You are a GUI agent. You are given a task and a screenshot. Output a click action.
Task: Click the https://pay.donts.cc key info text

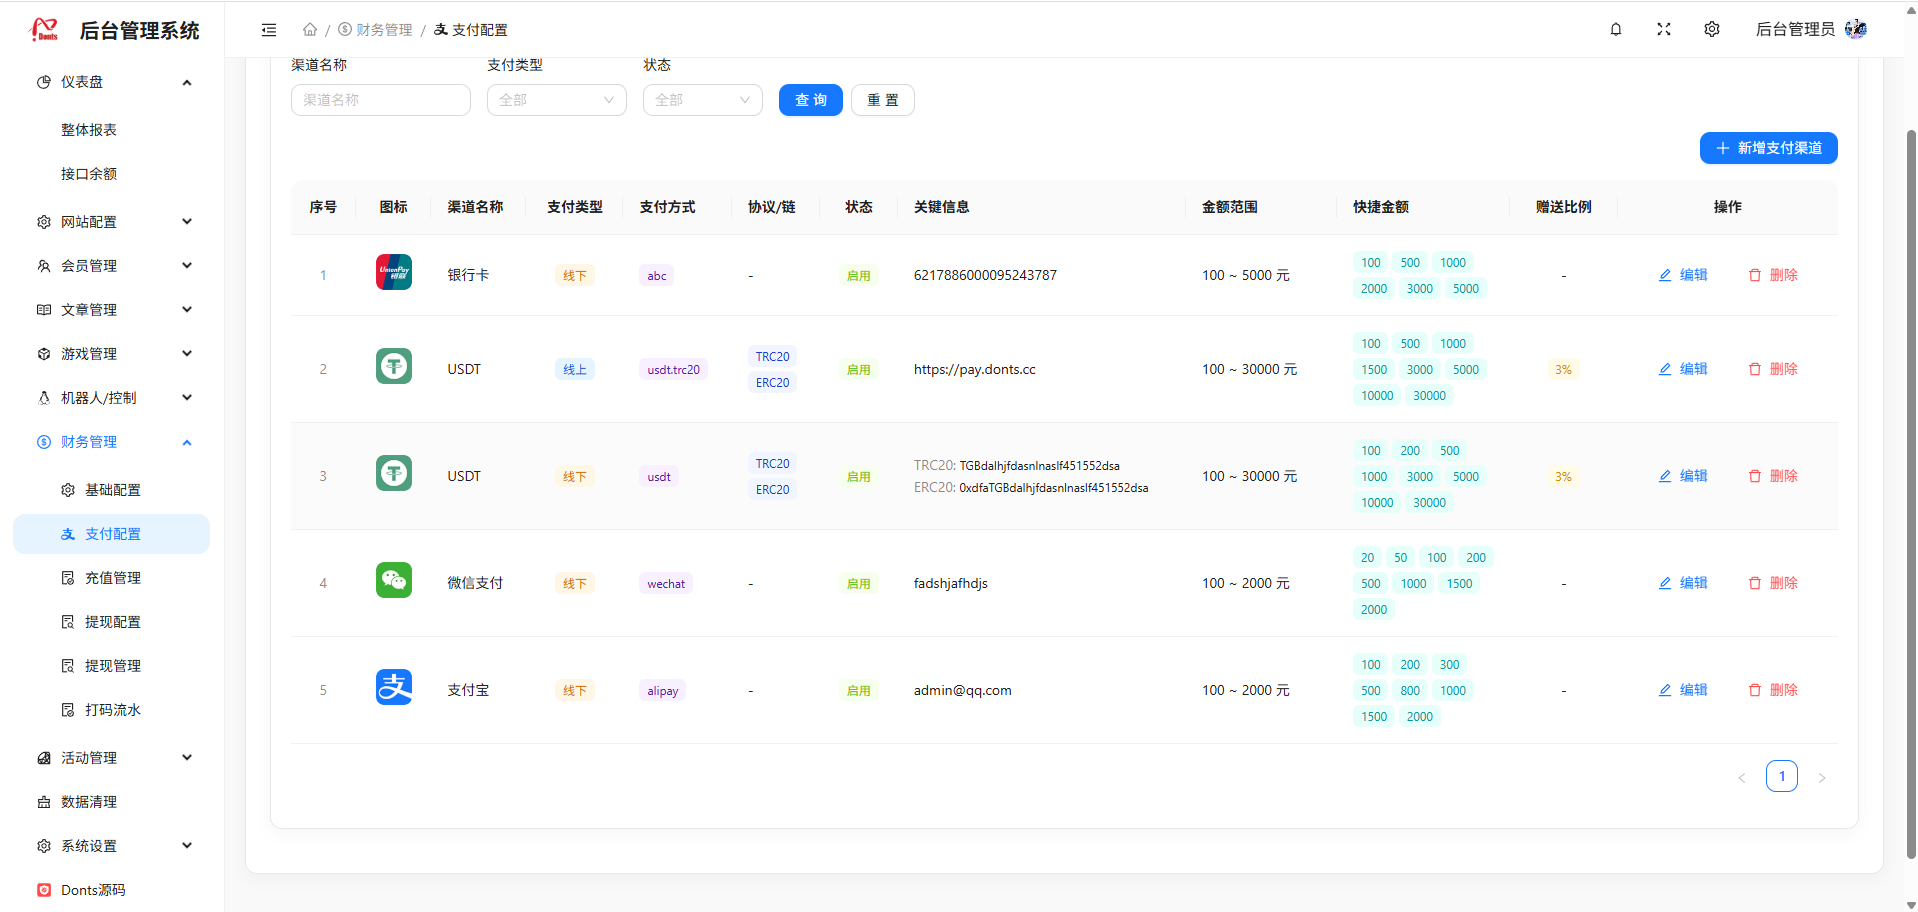click(975, 369)
